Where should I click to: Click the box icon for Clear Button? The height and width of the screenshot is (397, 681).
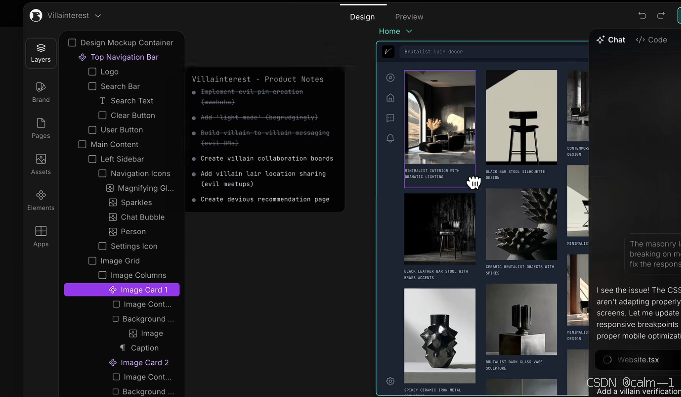(x=102, y=116)
